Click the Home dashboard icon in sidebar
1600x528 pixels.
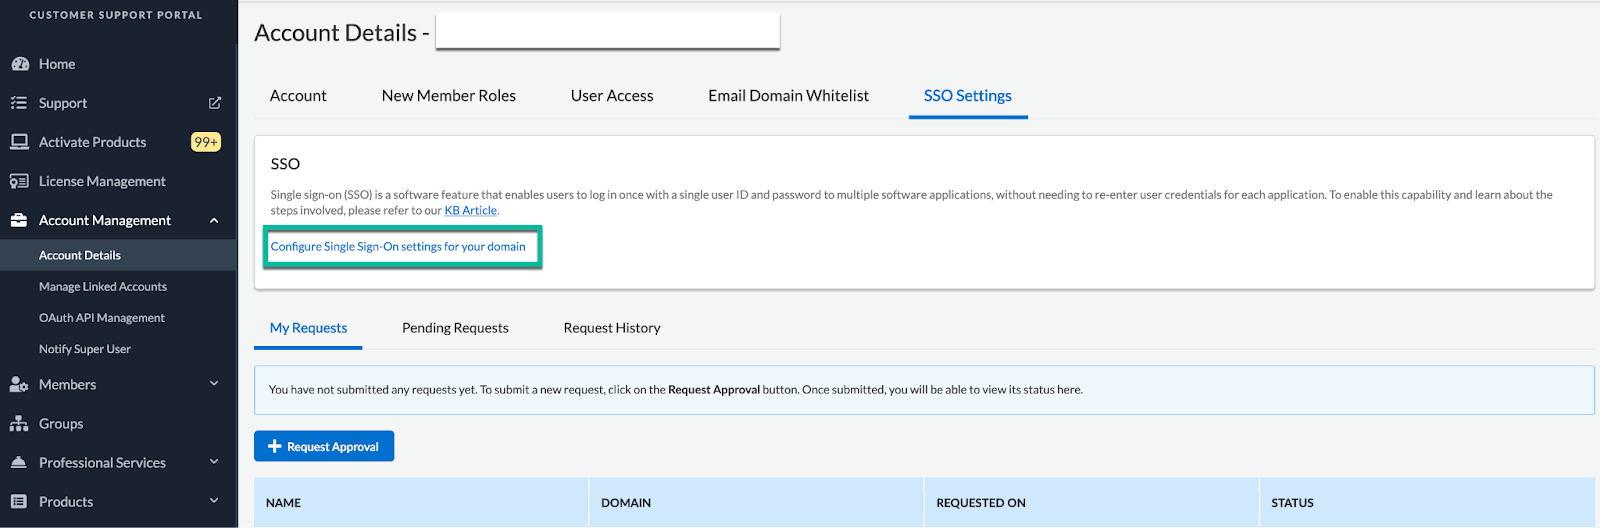tap(19, 64)
